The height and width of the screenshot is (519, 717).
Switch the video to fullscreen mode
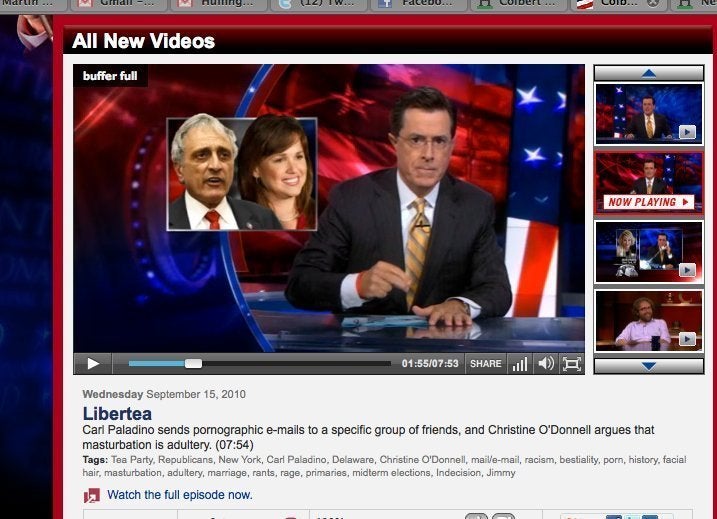pyautogui.click(x=572, y=364)
